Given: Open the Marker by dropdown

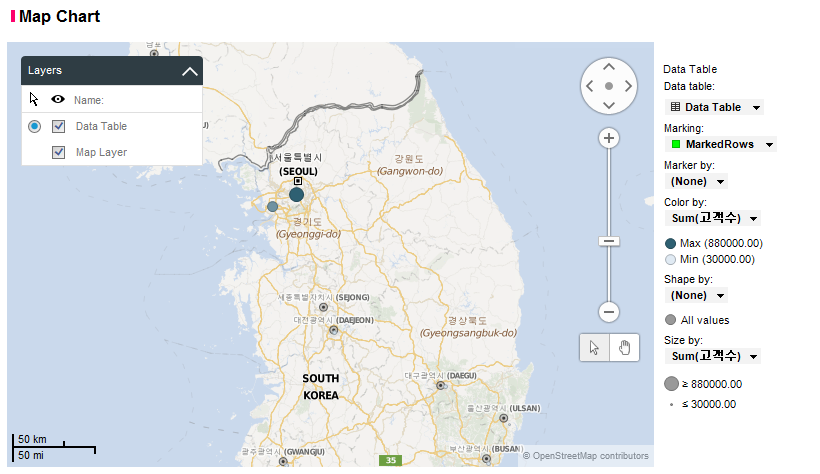Looking at the screenshot, I should point(696,182).
